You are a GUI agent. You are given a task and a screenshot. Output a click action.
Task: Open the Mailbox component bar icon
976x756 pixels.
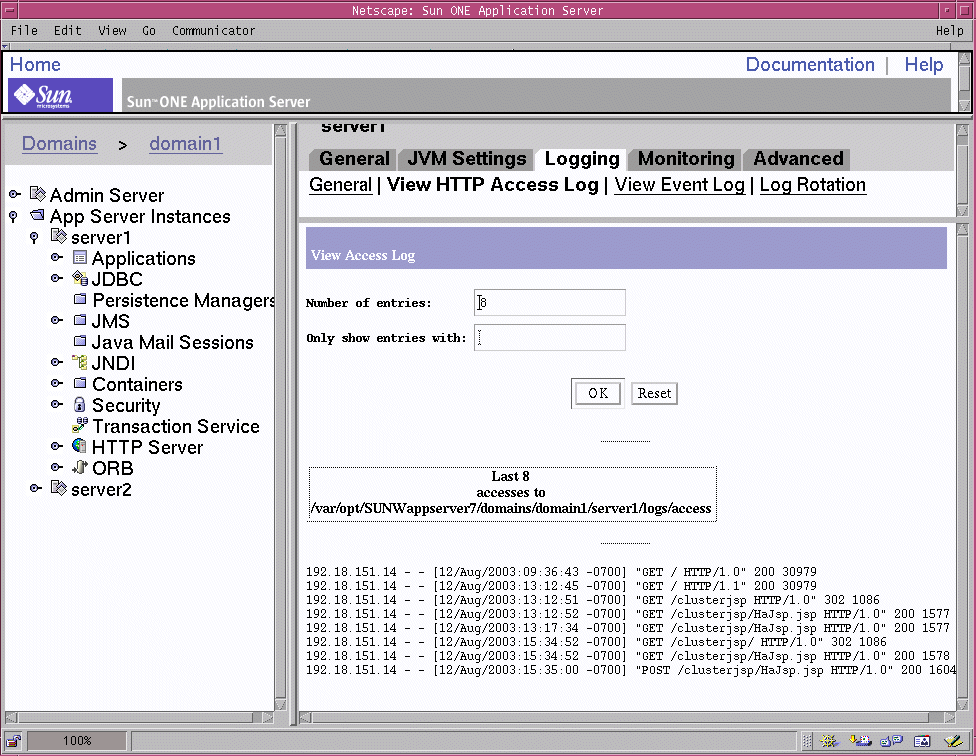point(861,740)
